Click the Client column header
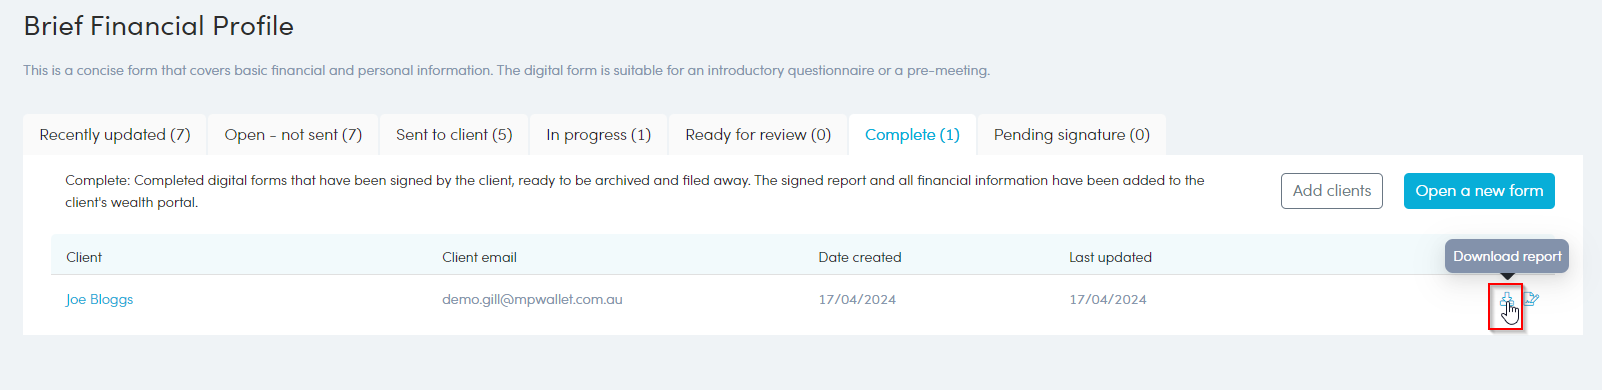Screen dimensions: 1602x390 [84, 257]
